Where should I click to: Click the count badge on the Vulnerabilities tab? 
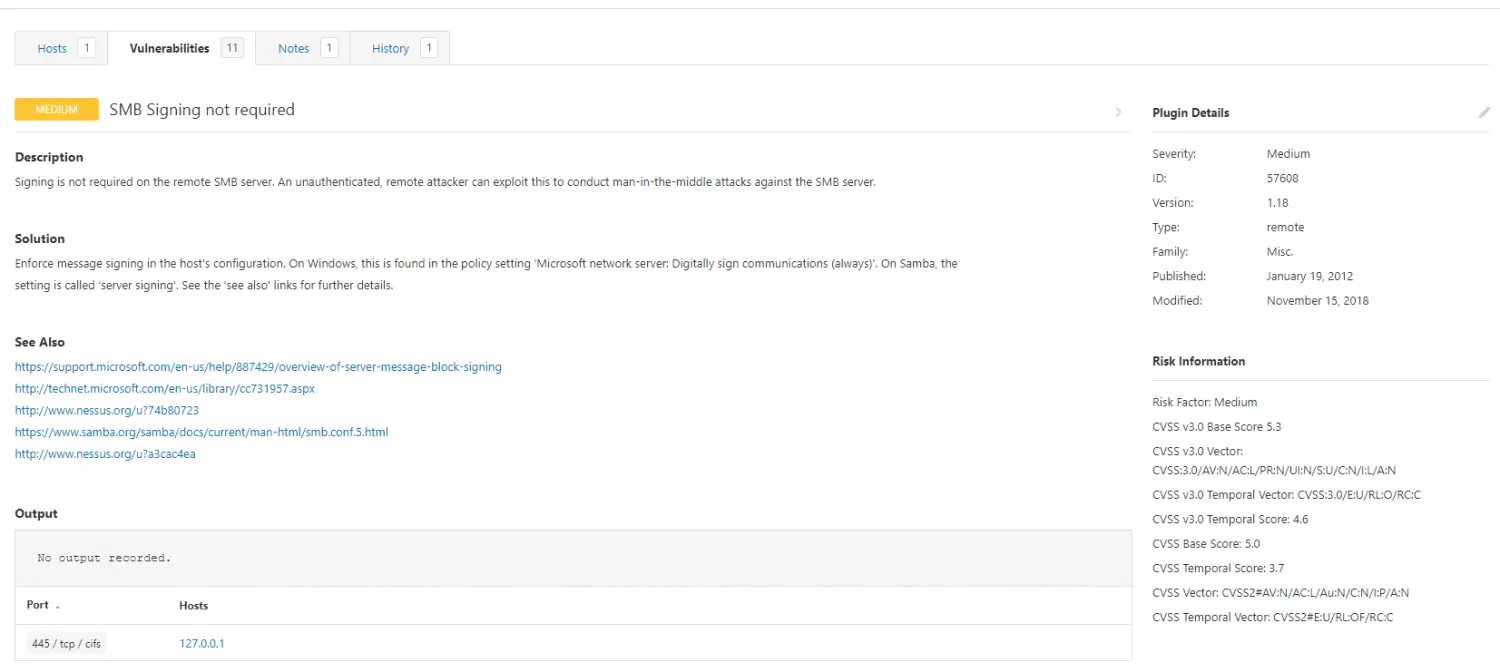234,47
